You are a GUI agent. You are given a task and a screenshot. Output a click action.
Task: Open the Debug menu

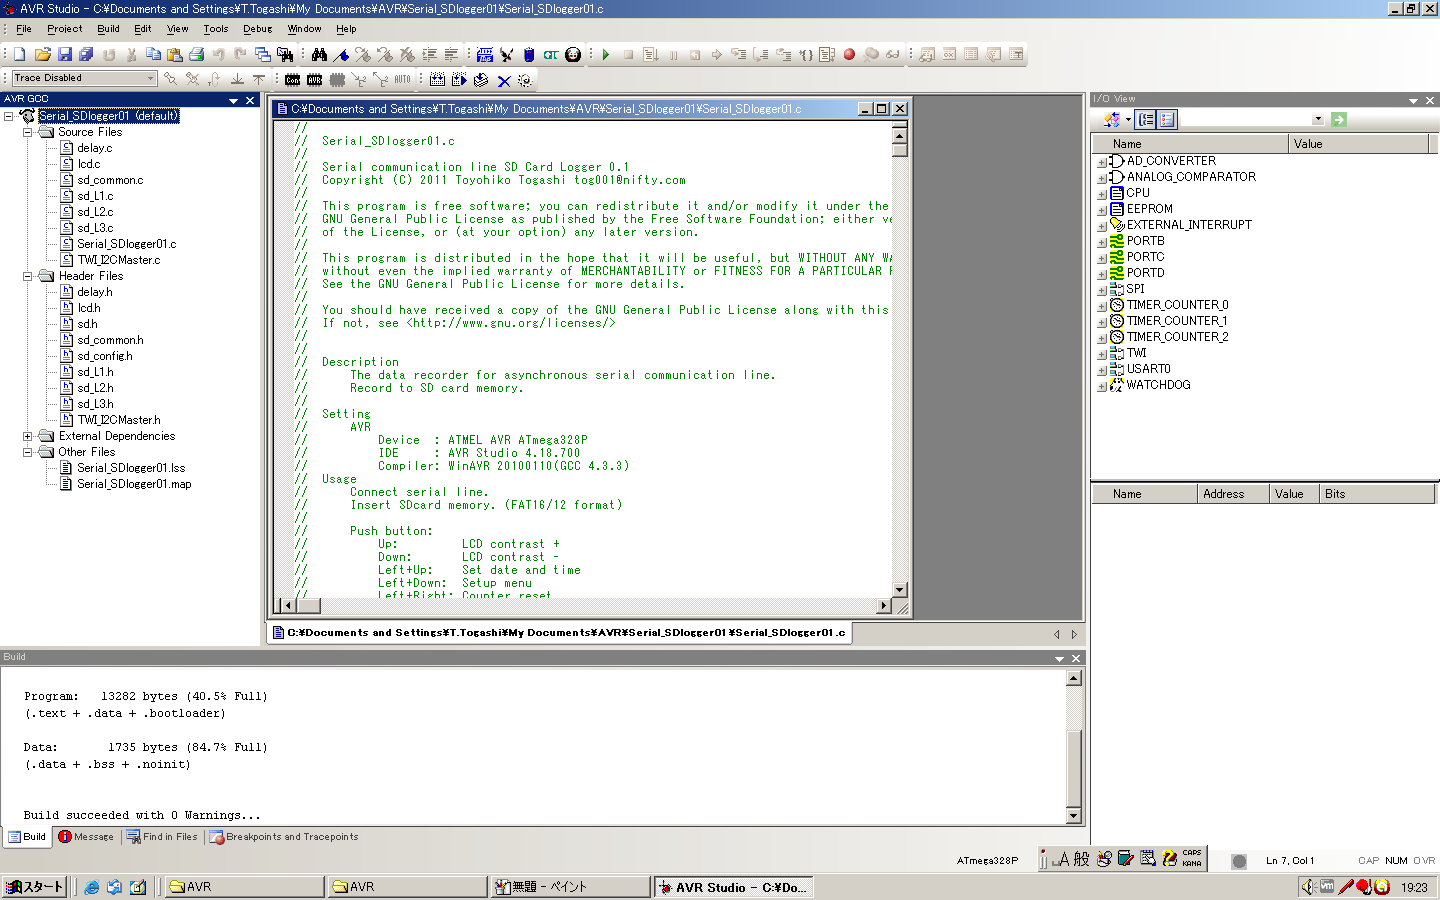coord(257,29)
